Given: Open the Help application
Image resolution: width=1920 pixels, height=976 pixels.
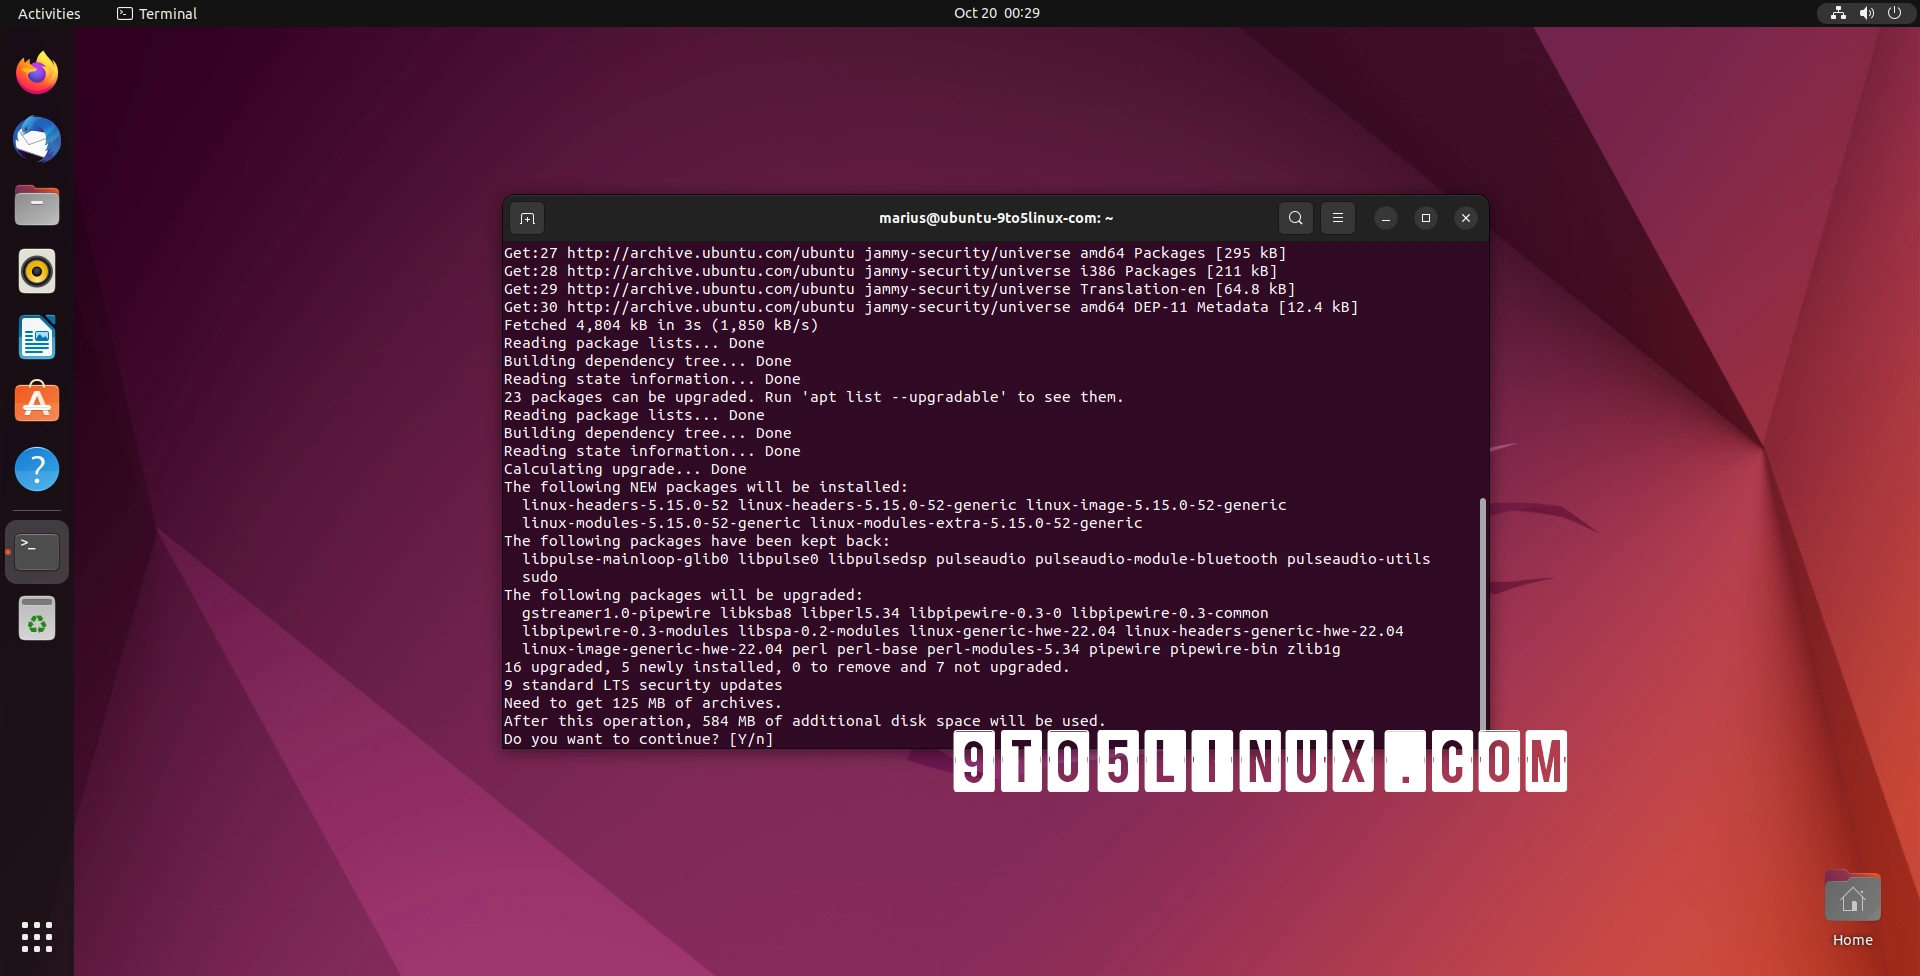Looking at the screenshot, I should (x=36, y=469).
